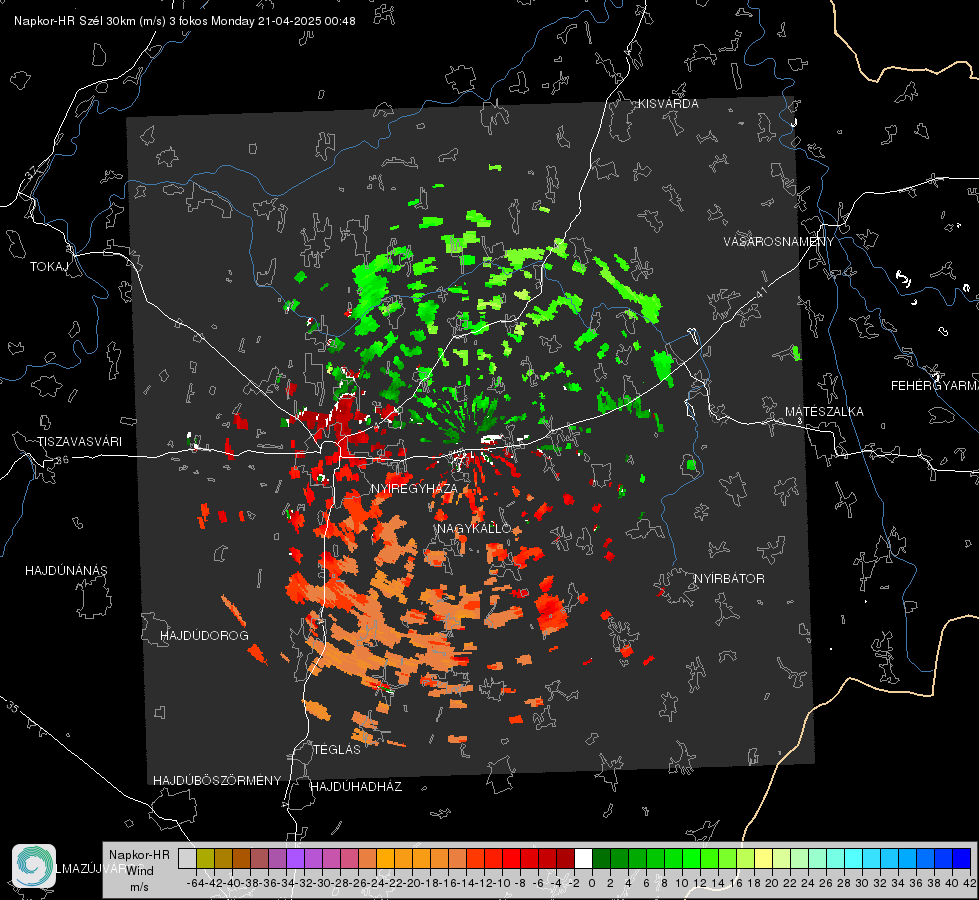This screenshot has height=900, width=979.
Task: Select the VÁSÁROSNAMÉNY city label
Action: 779,242
